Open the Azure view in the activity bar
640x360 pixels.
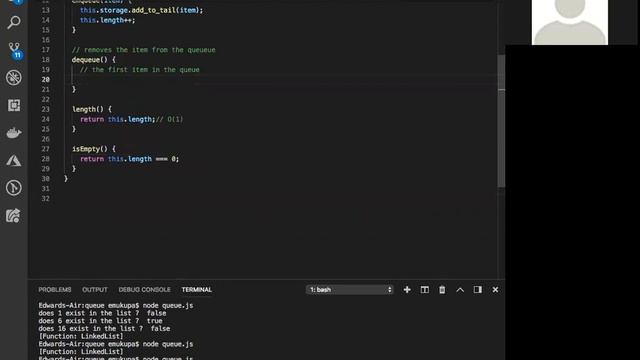[x=14, y=160]
